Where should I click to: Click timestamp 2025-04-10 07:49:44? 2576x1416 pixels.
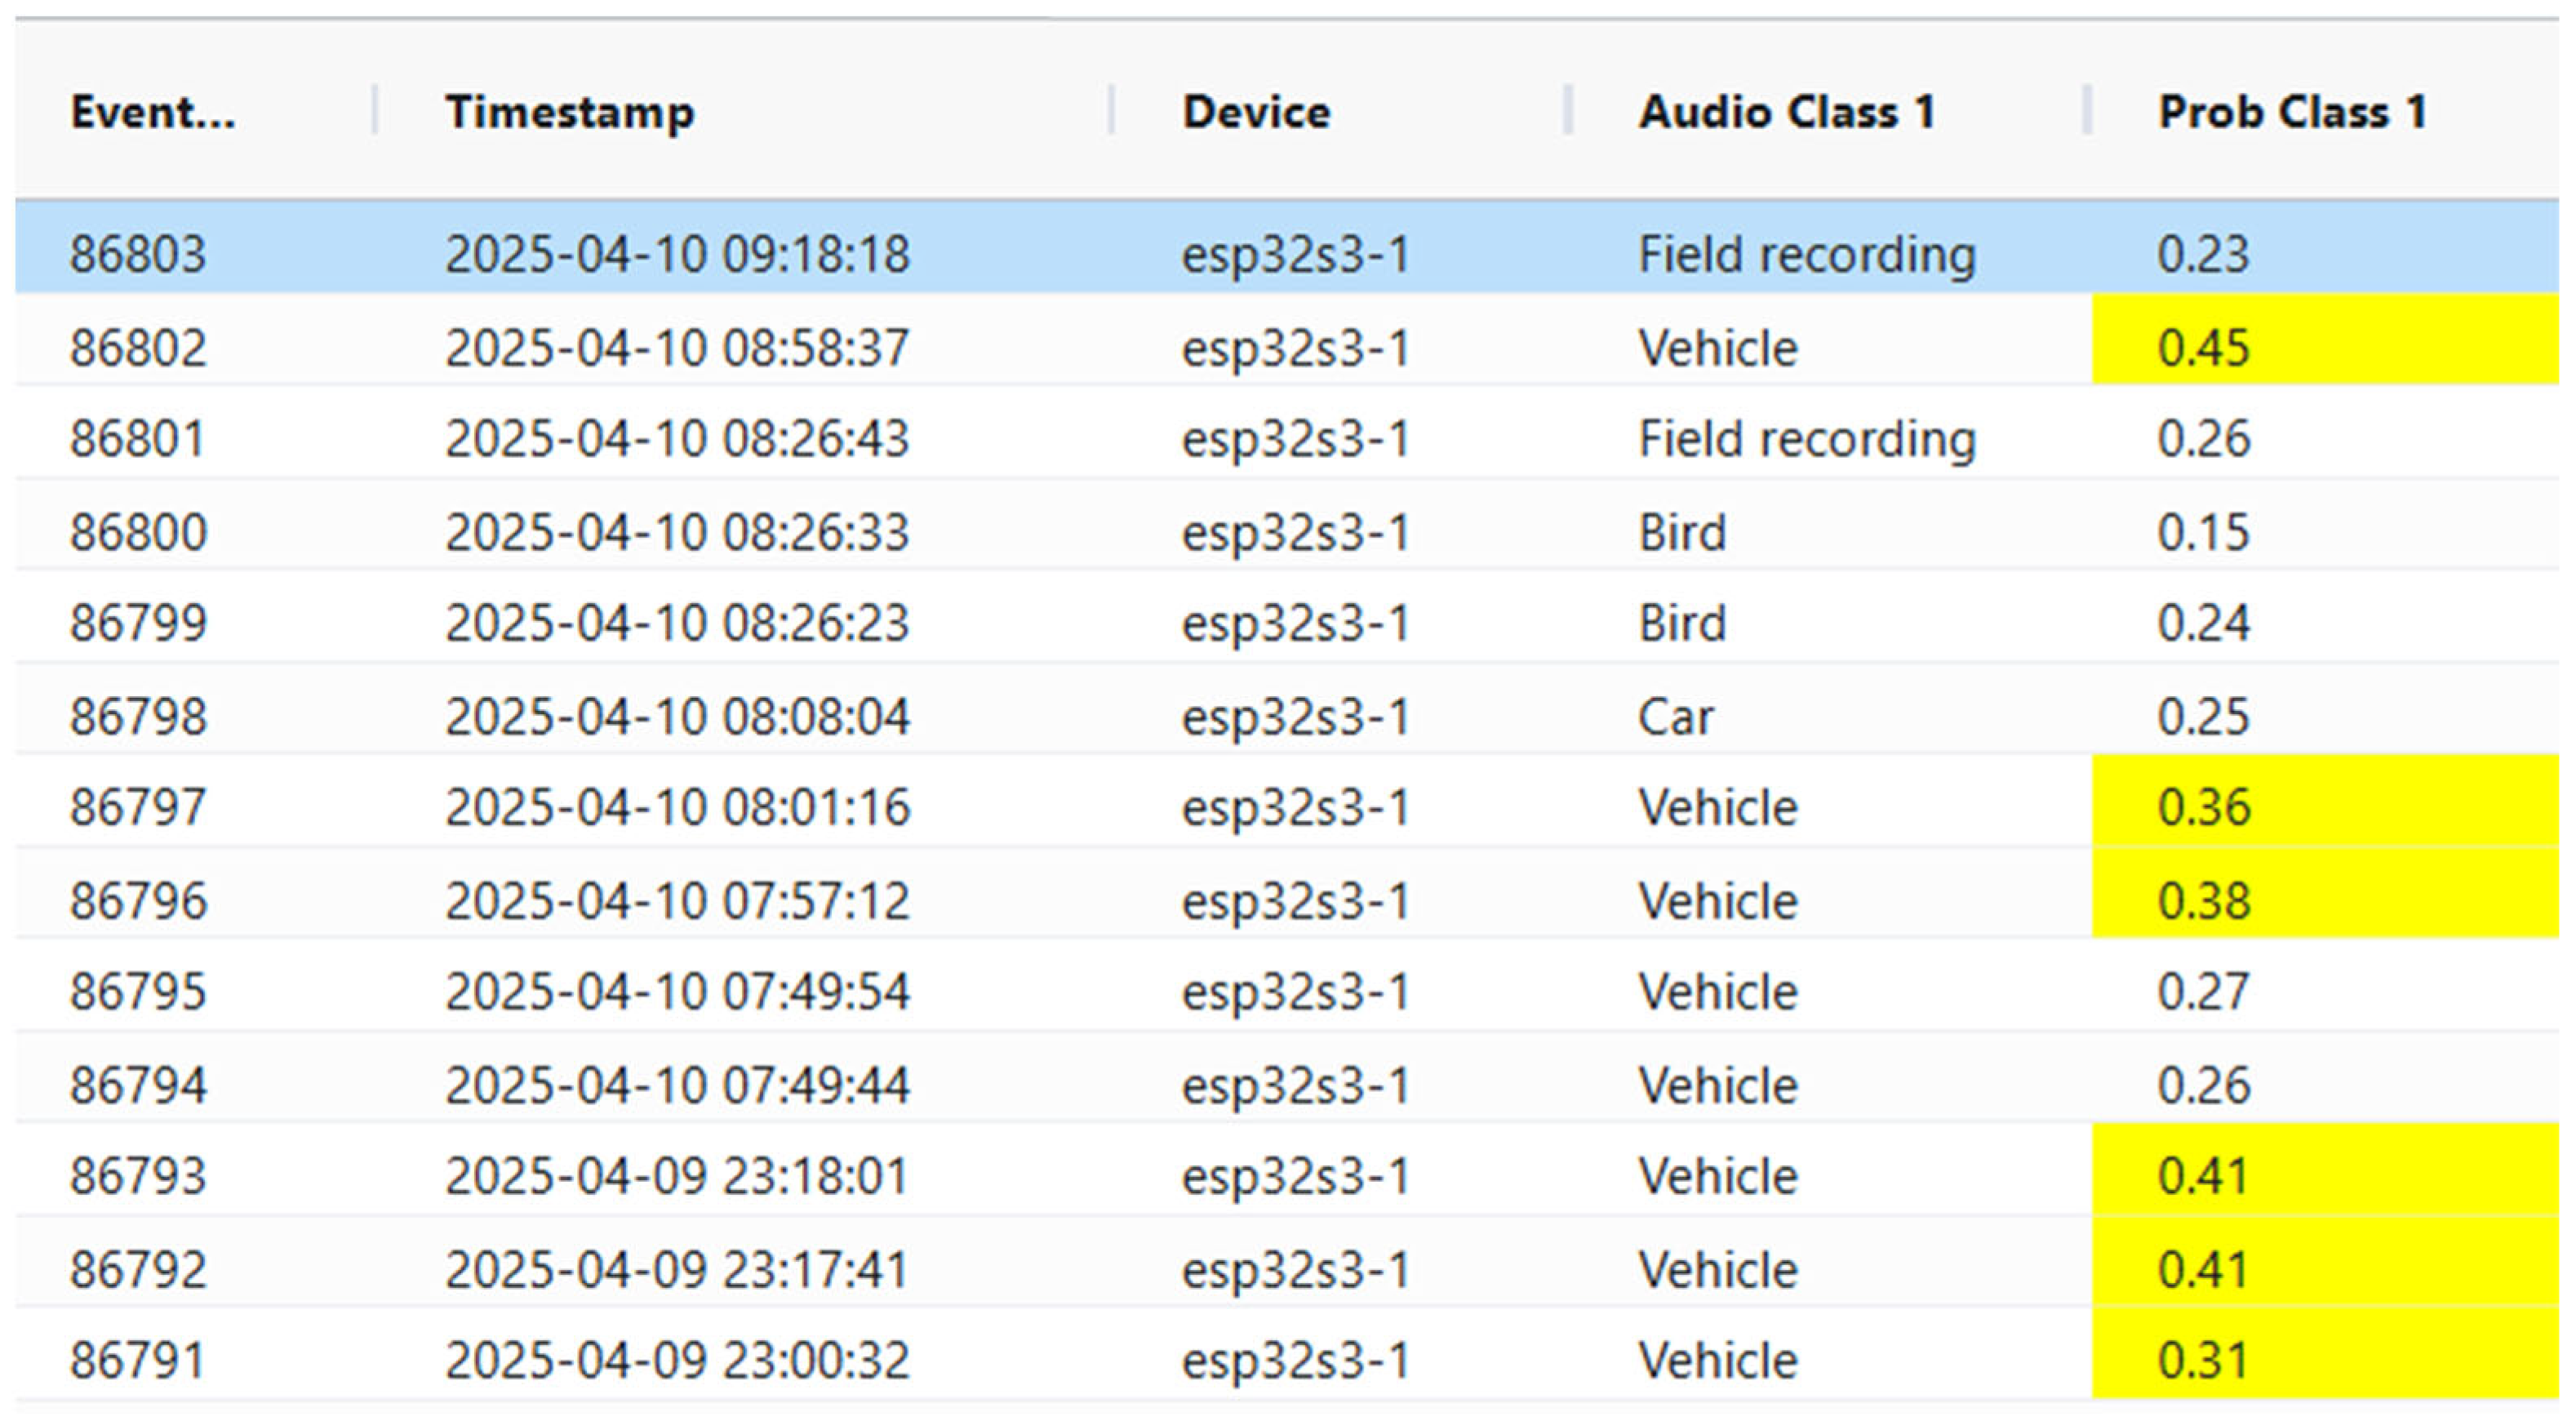[x=677, y=1084]
